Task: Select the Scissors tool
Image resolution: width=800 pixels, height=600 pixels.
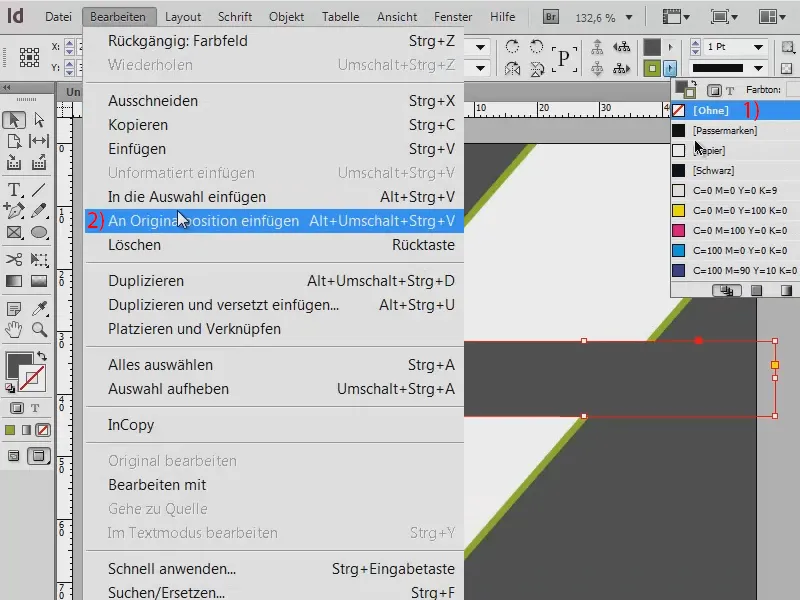Action: pyautogui.click(x=14, y=259)
